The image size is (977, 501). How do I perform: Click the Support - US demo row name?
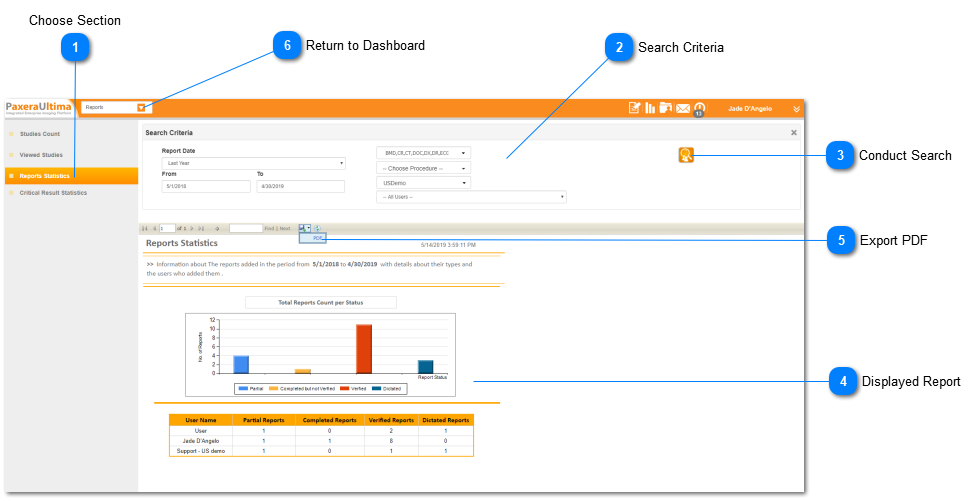[x=201, y=451]
